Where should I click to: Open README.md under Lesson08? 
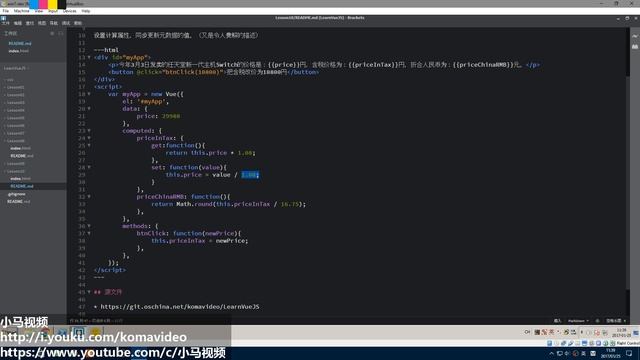click(22, 156)
